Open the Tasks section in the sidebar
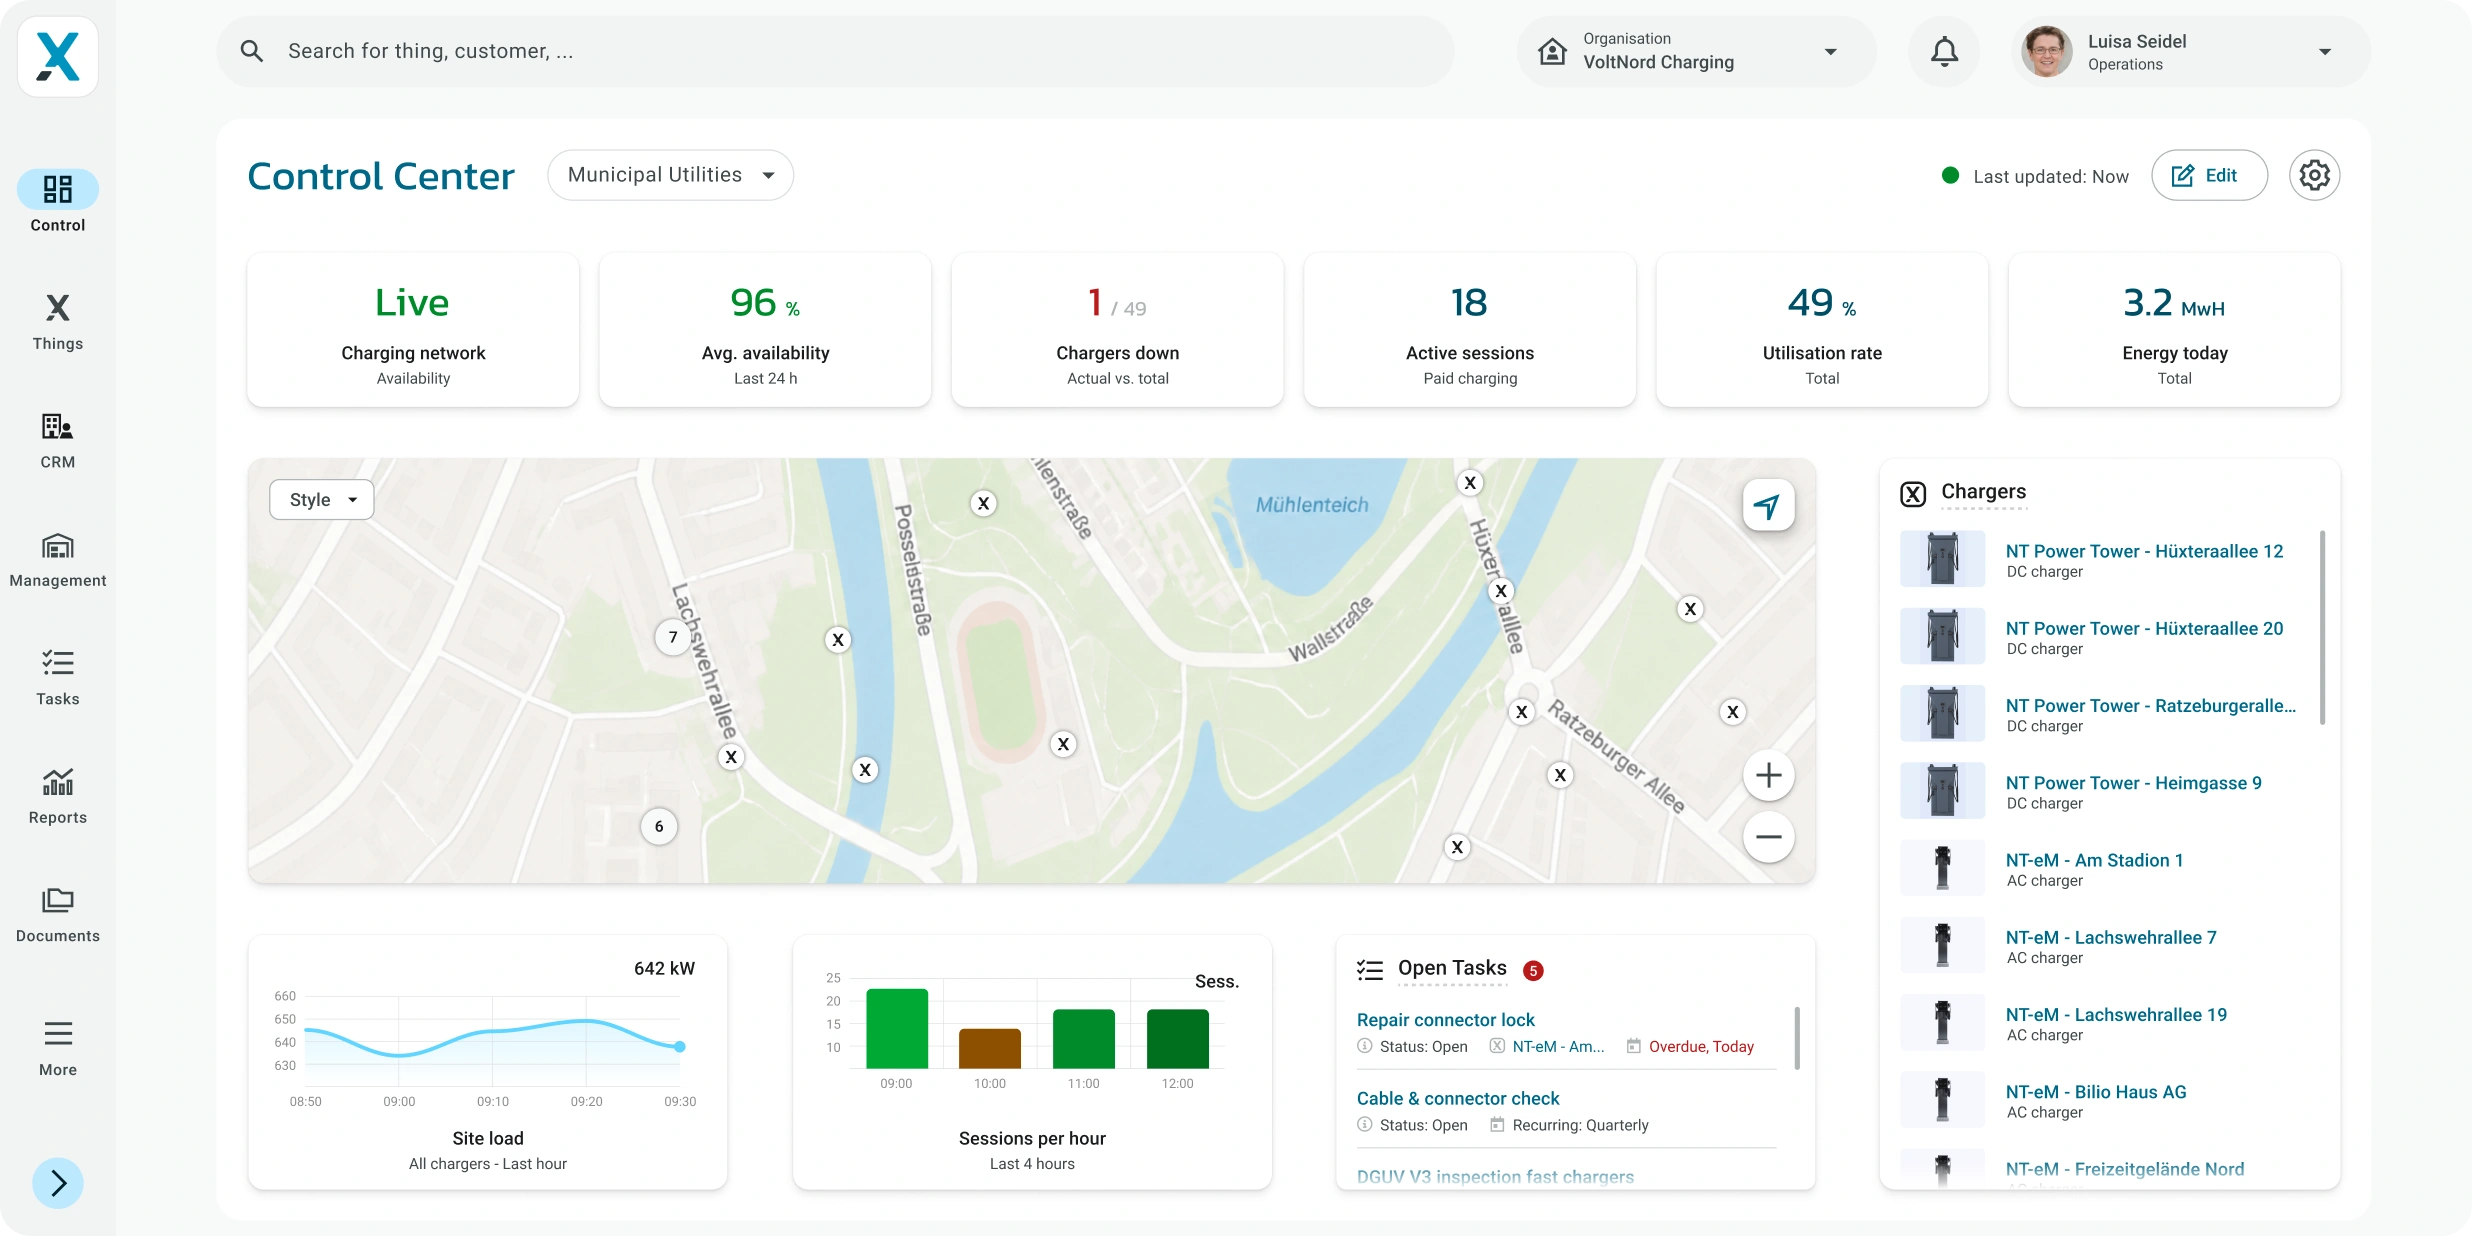 point(58,677)
